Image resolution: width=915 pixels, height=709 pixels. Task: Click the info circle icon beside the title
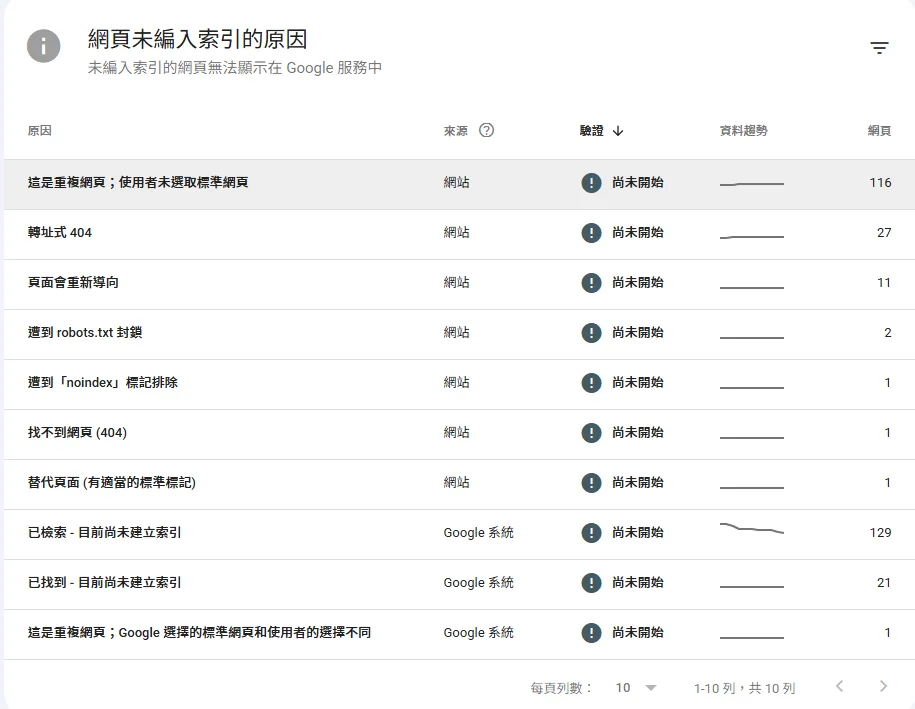pyautogui.click(x=44, y=46)
